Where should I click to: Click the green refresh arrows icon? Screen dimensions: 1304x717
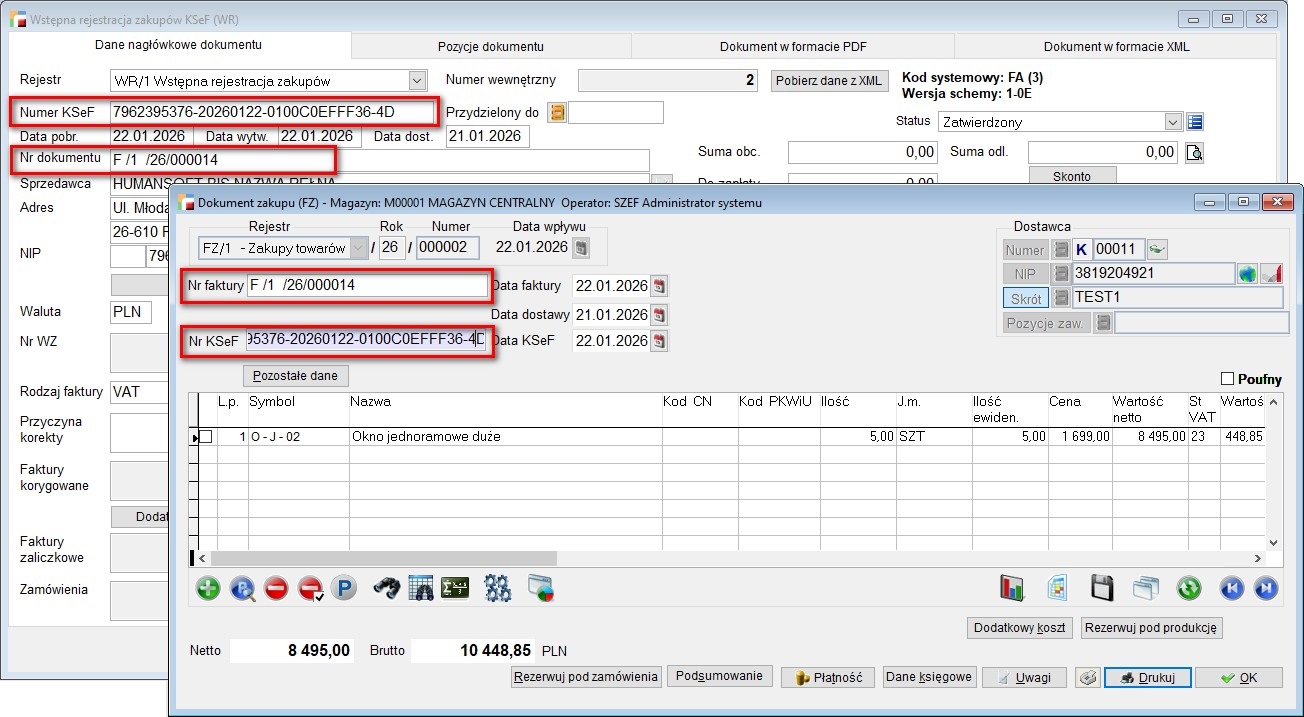[1188, 588]
